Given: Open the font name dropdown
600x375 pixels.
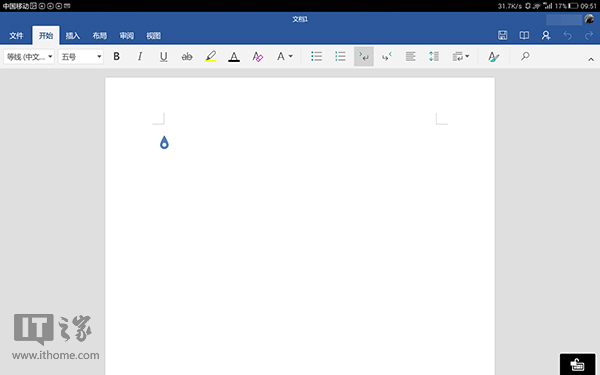Looking at the screenshot, I should pyautogui.click(x=29, y=57).
